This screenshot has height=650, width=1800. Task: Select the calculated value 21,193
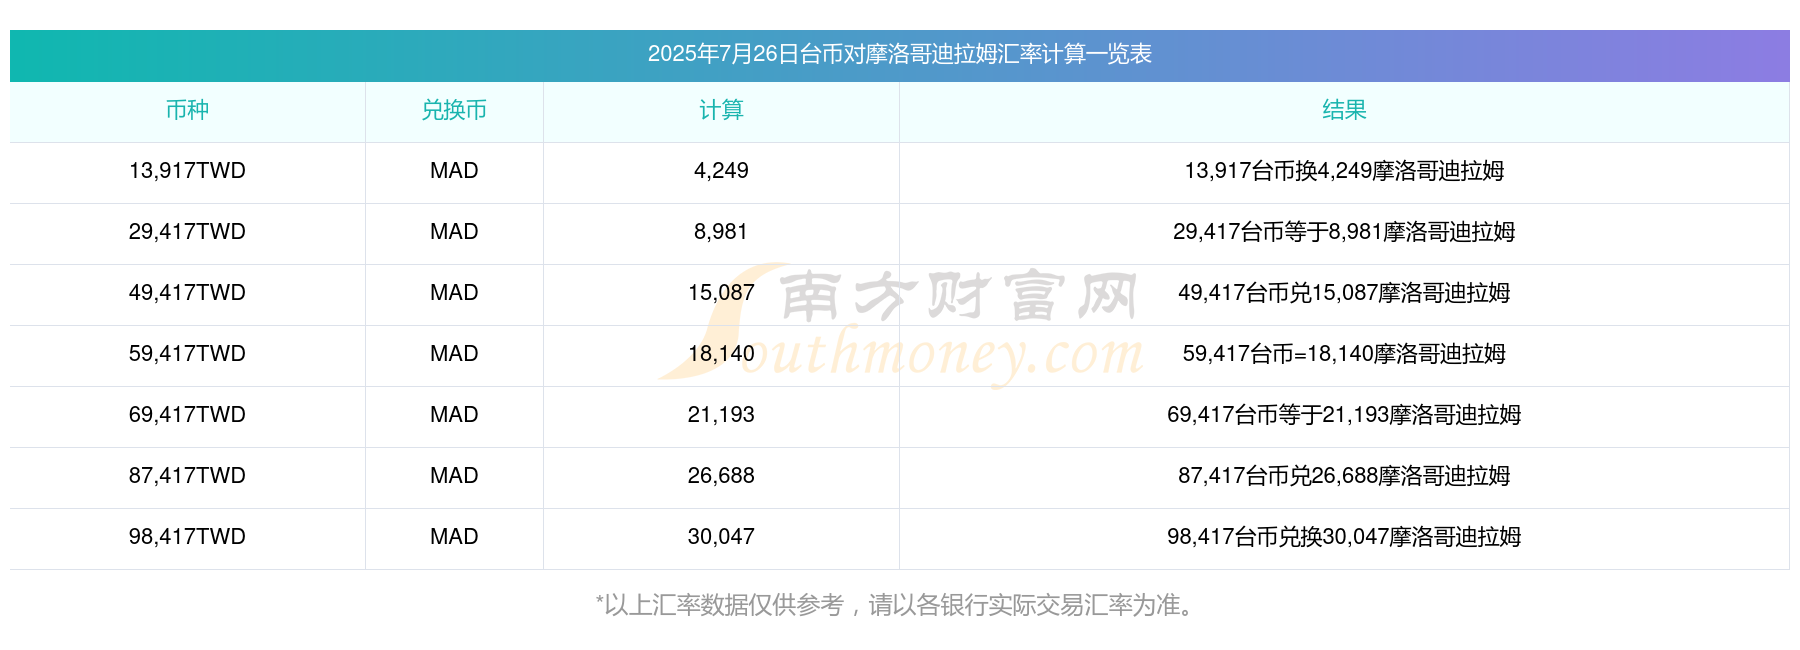tap(721, 415)
